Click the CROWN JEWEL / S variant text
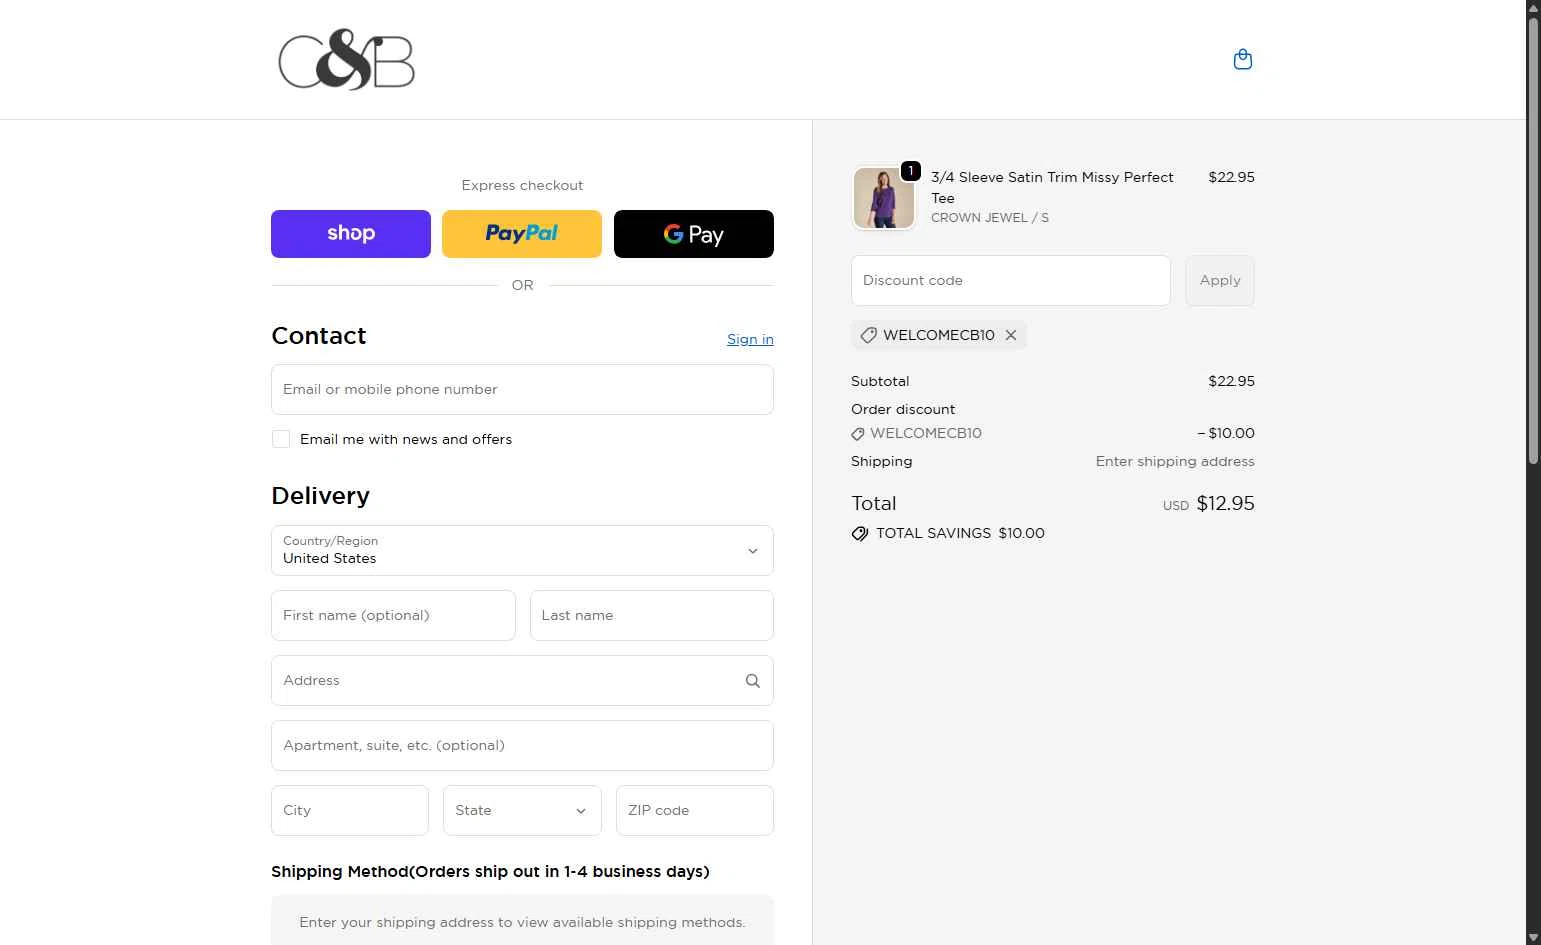This screenshot has height=945, width=1541. 990,218
